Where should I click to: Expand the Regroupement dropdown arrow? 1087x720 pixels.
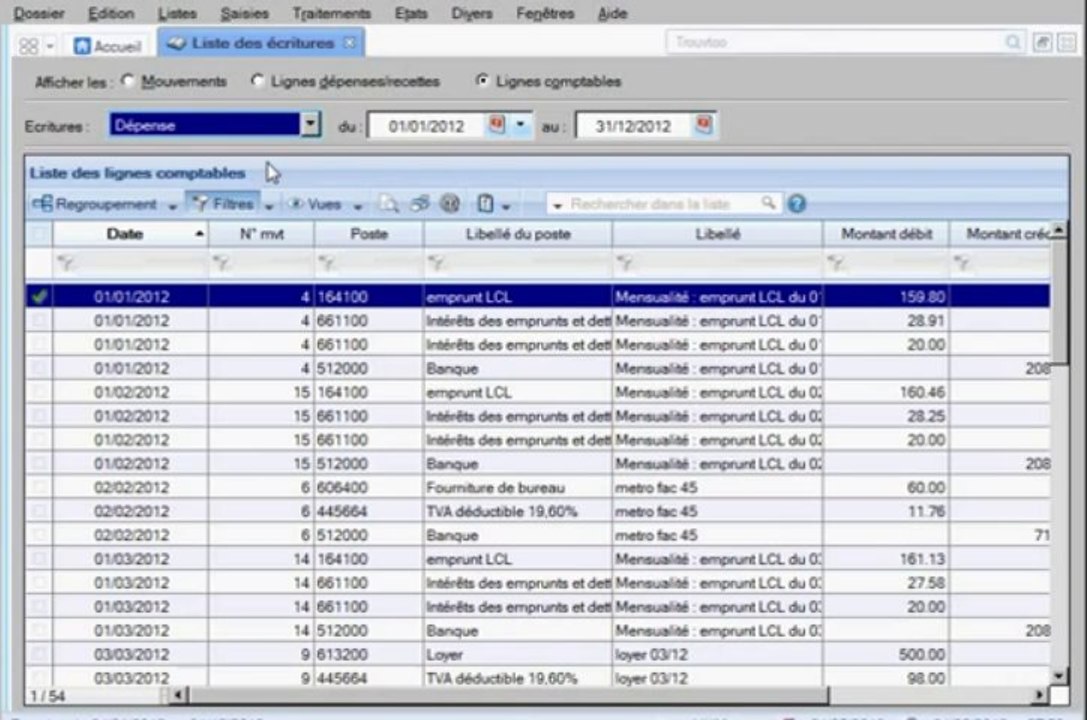(x=173, y=206)
